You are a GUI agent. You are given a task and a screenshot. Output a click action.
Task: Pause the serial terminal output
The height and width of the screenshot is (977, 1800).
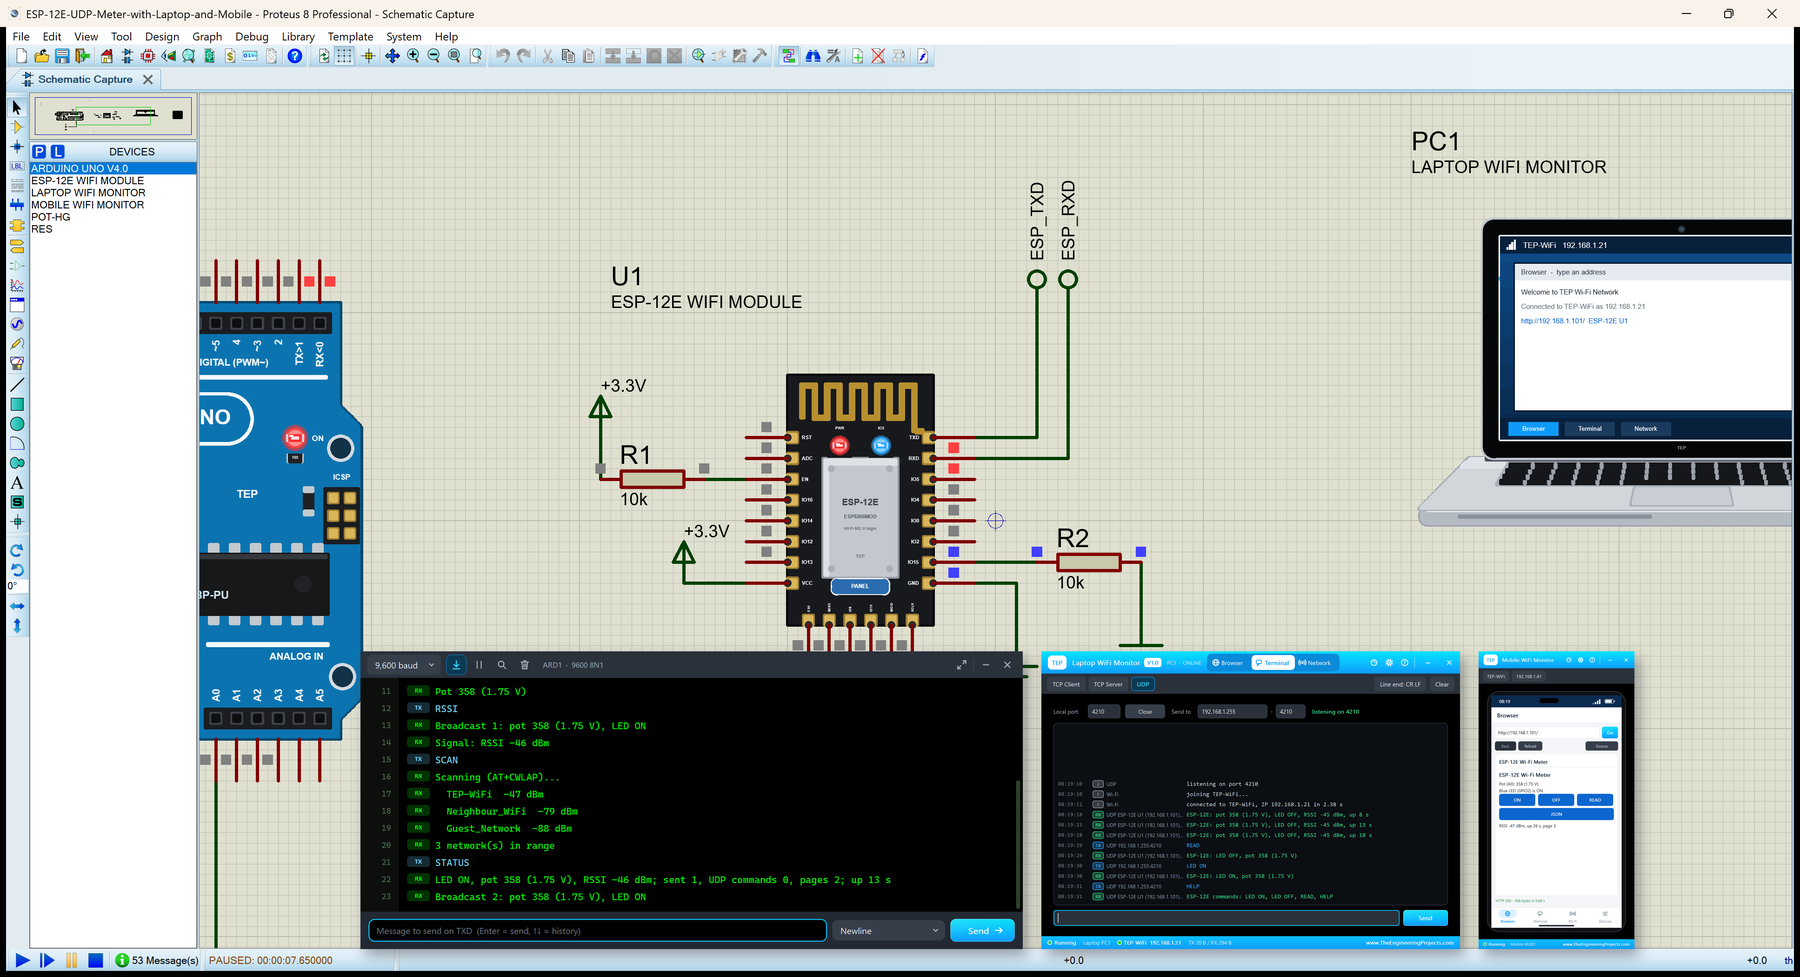pyautogui.click(x=479, y=665)
